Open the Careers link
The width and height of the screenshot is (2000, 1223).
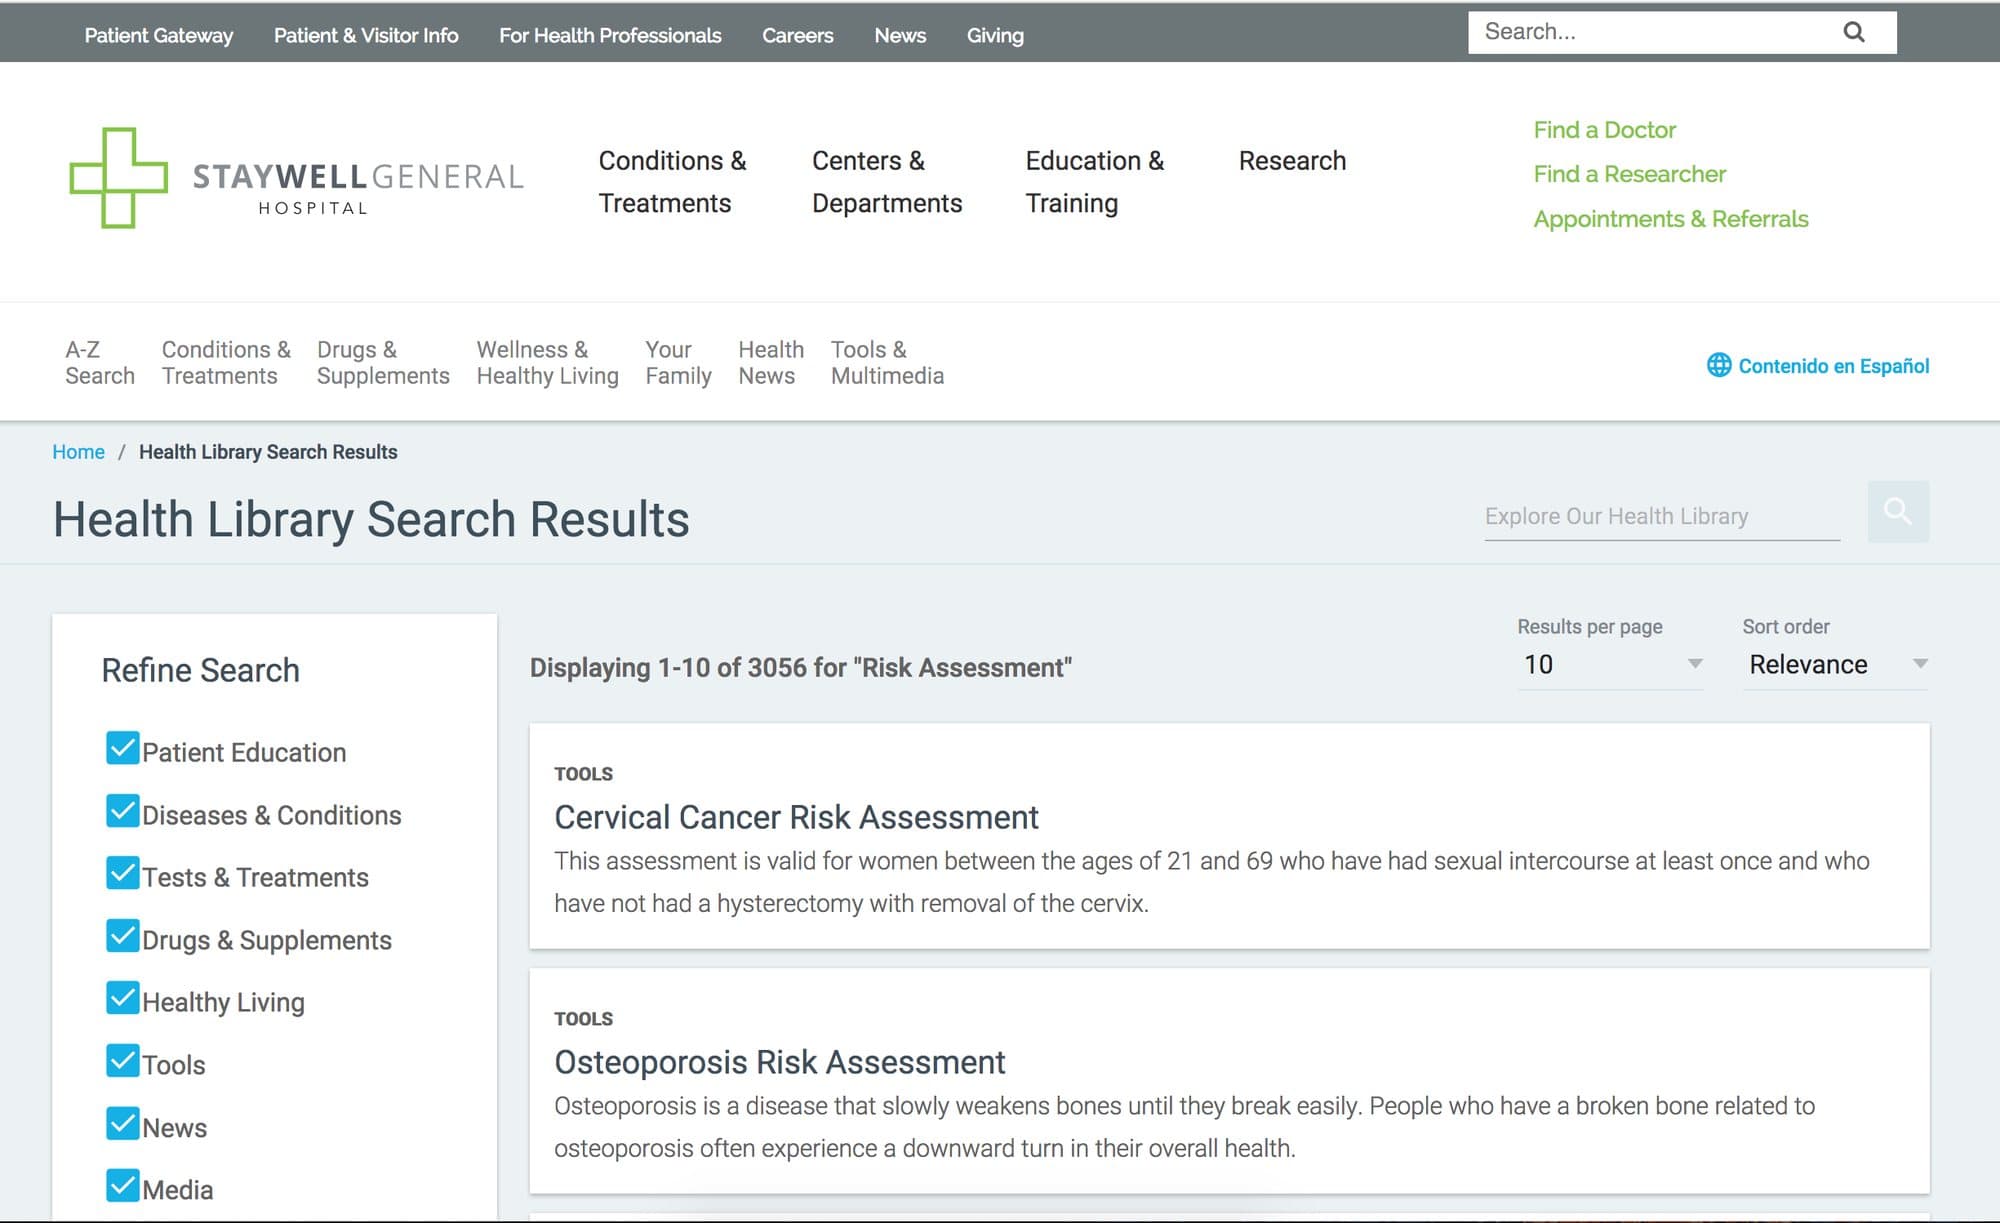point(797,35)
